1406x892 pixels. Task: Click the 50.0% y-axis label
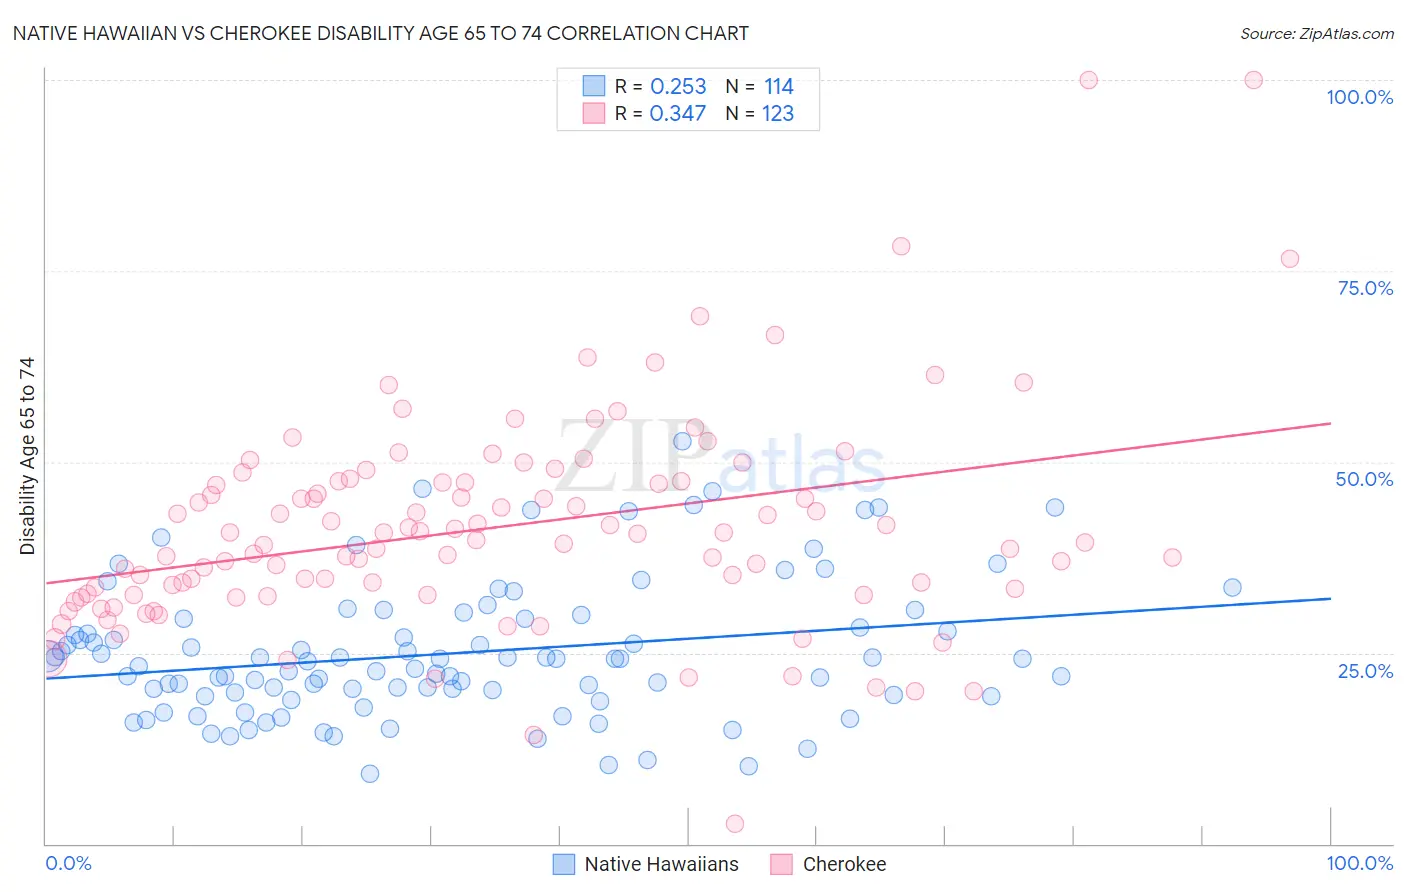(1364, 479)
